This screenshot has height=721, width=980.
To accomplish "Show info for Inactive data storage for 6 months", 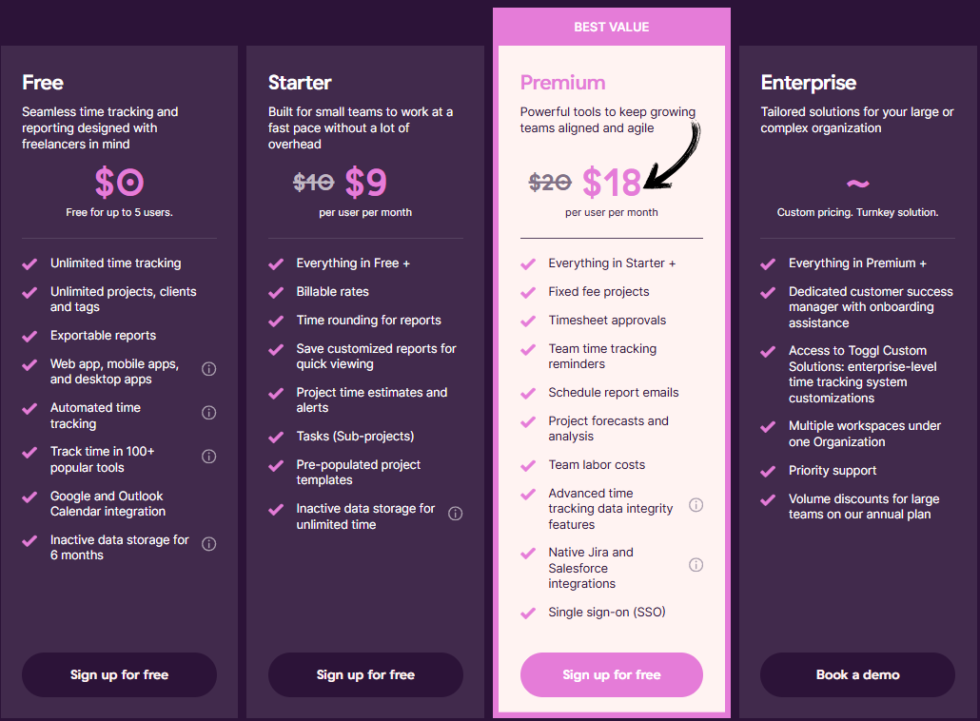I will click(x=209, y=545).
